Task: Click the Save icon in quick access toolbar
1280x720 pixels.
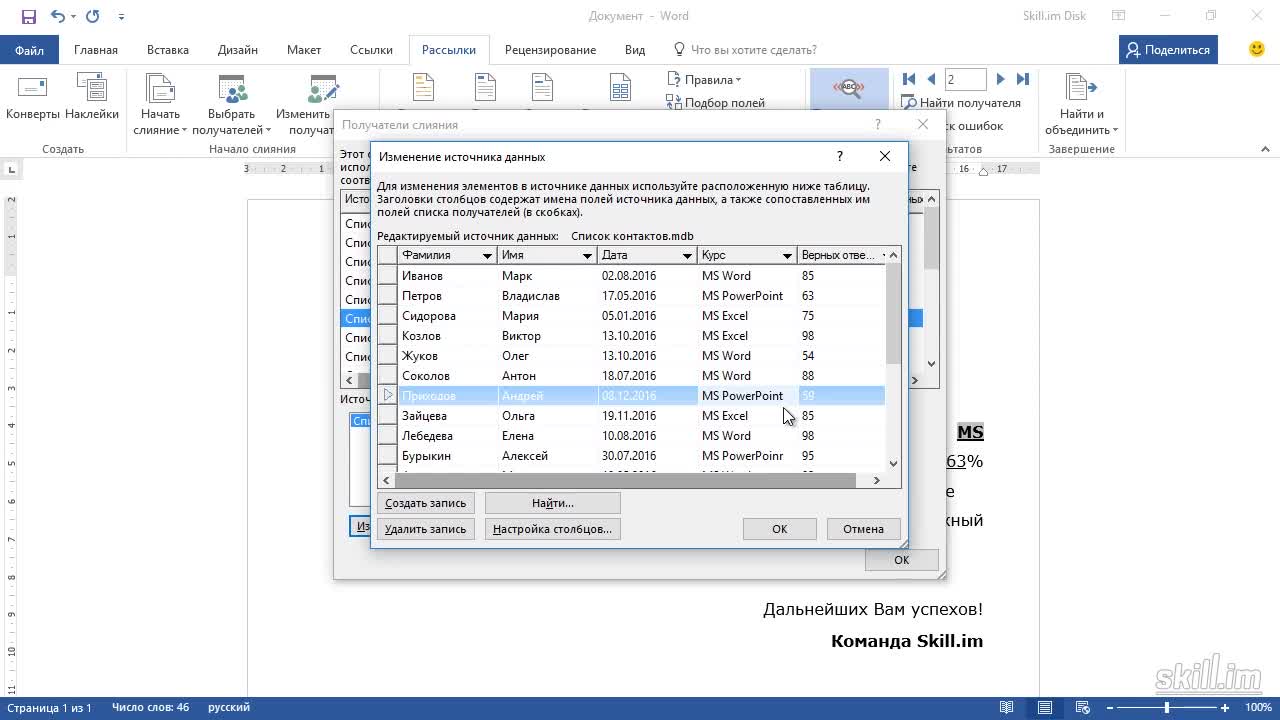Action: [28, 16]
